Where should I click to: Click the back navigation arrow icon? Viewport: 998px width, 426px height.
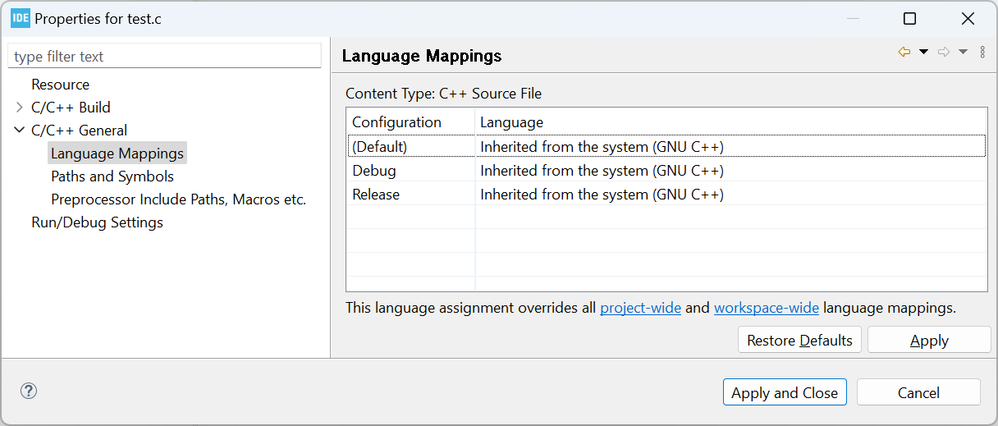pos(904,52)
